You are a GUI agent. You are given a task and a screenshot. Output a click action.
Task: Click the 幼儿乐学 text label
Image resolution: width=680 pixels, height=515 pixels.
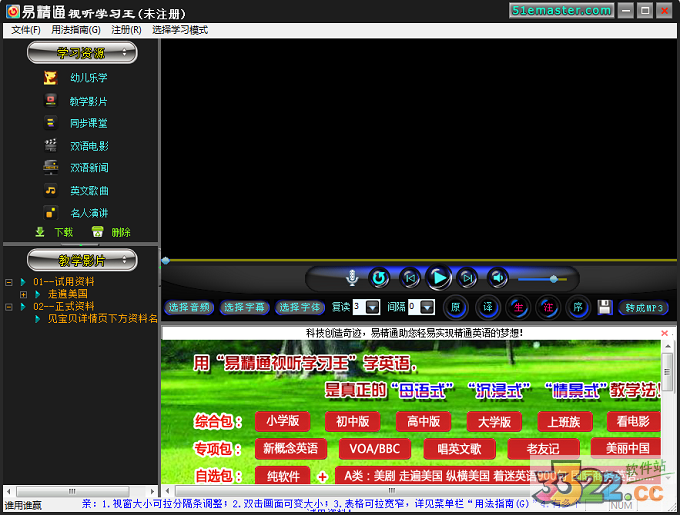pyautogui.click(x=89, y=78)
